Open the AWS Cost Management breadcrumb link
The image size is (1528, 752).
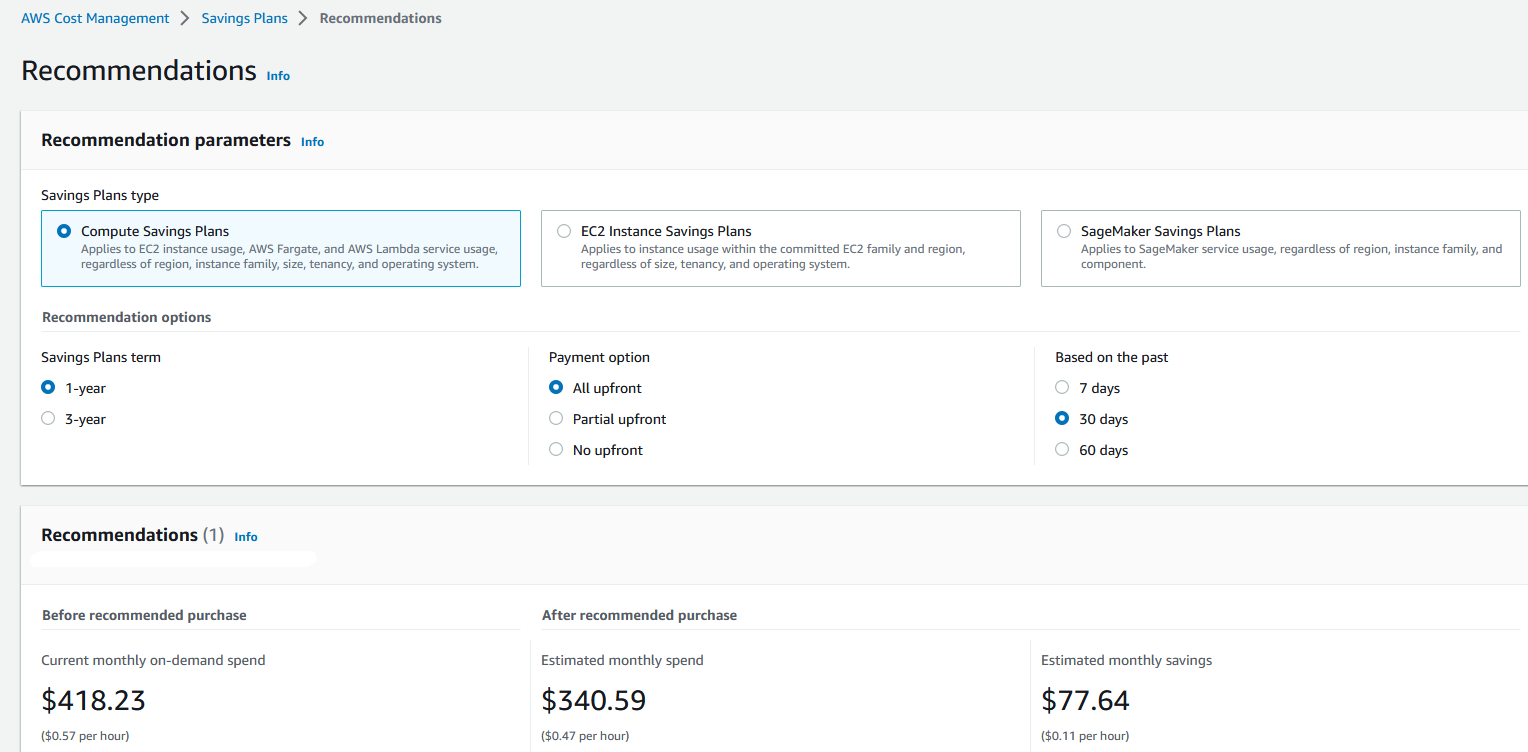click(x=95, y=17)
